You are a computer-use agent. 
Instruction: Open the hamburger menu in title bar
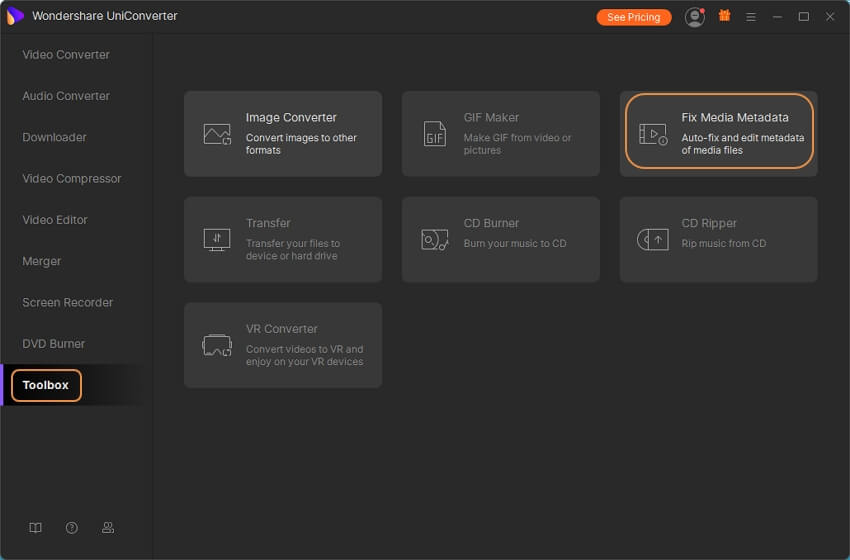751,17
